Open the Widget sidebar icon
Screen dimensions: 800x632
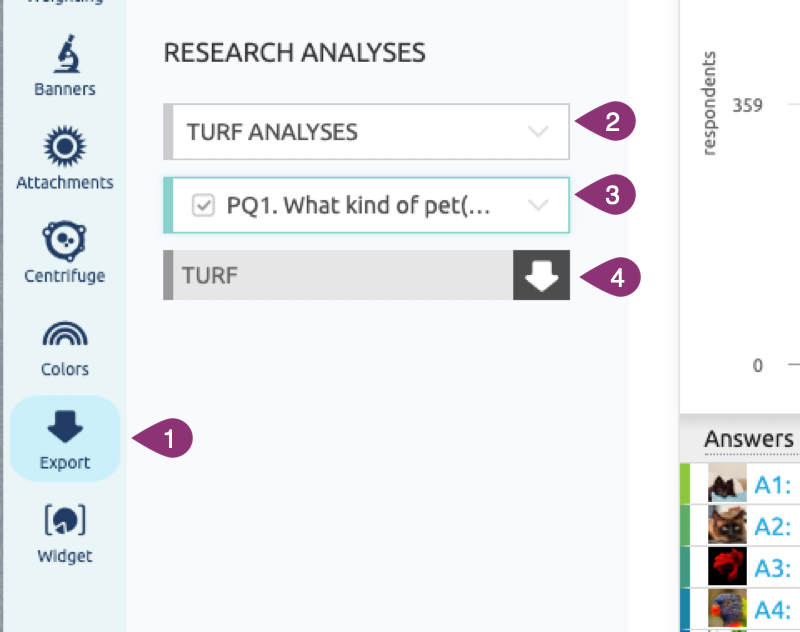click(65, 521)
